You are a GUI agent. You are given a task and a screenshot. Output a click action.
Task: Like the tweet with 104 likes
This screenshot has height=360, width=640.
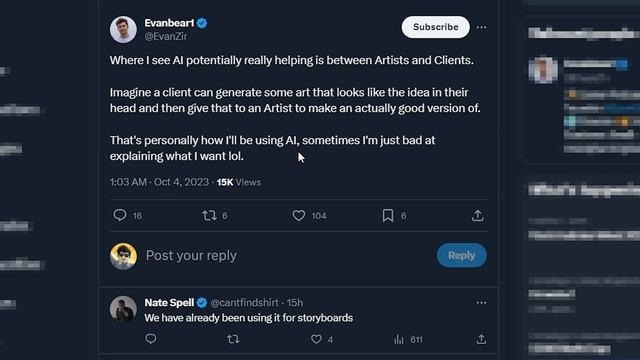click(299, 215)
